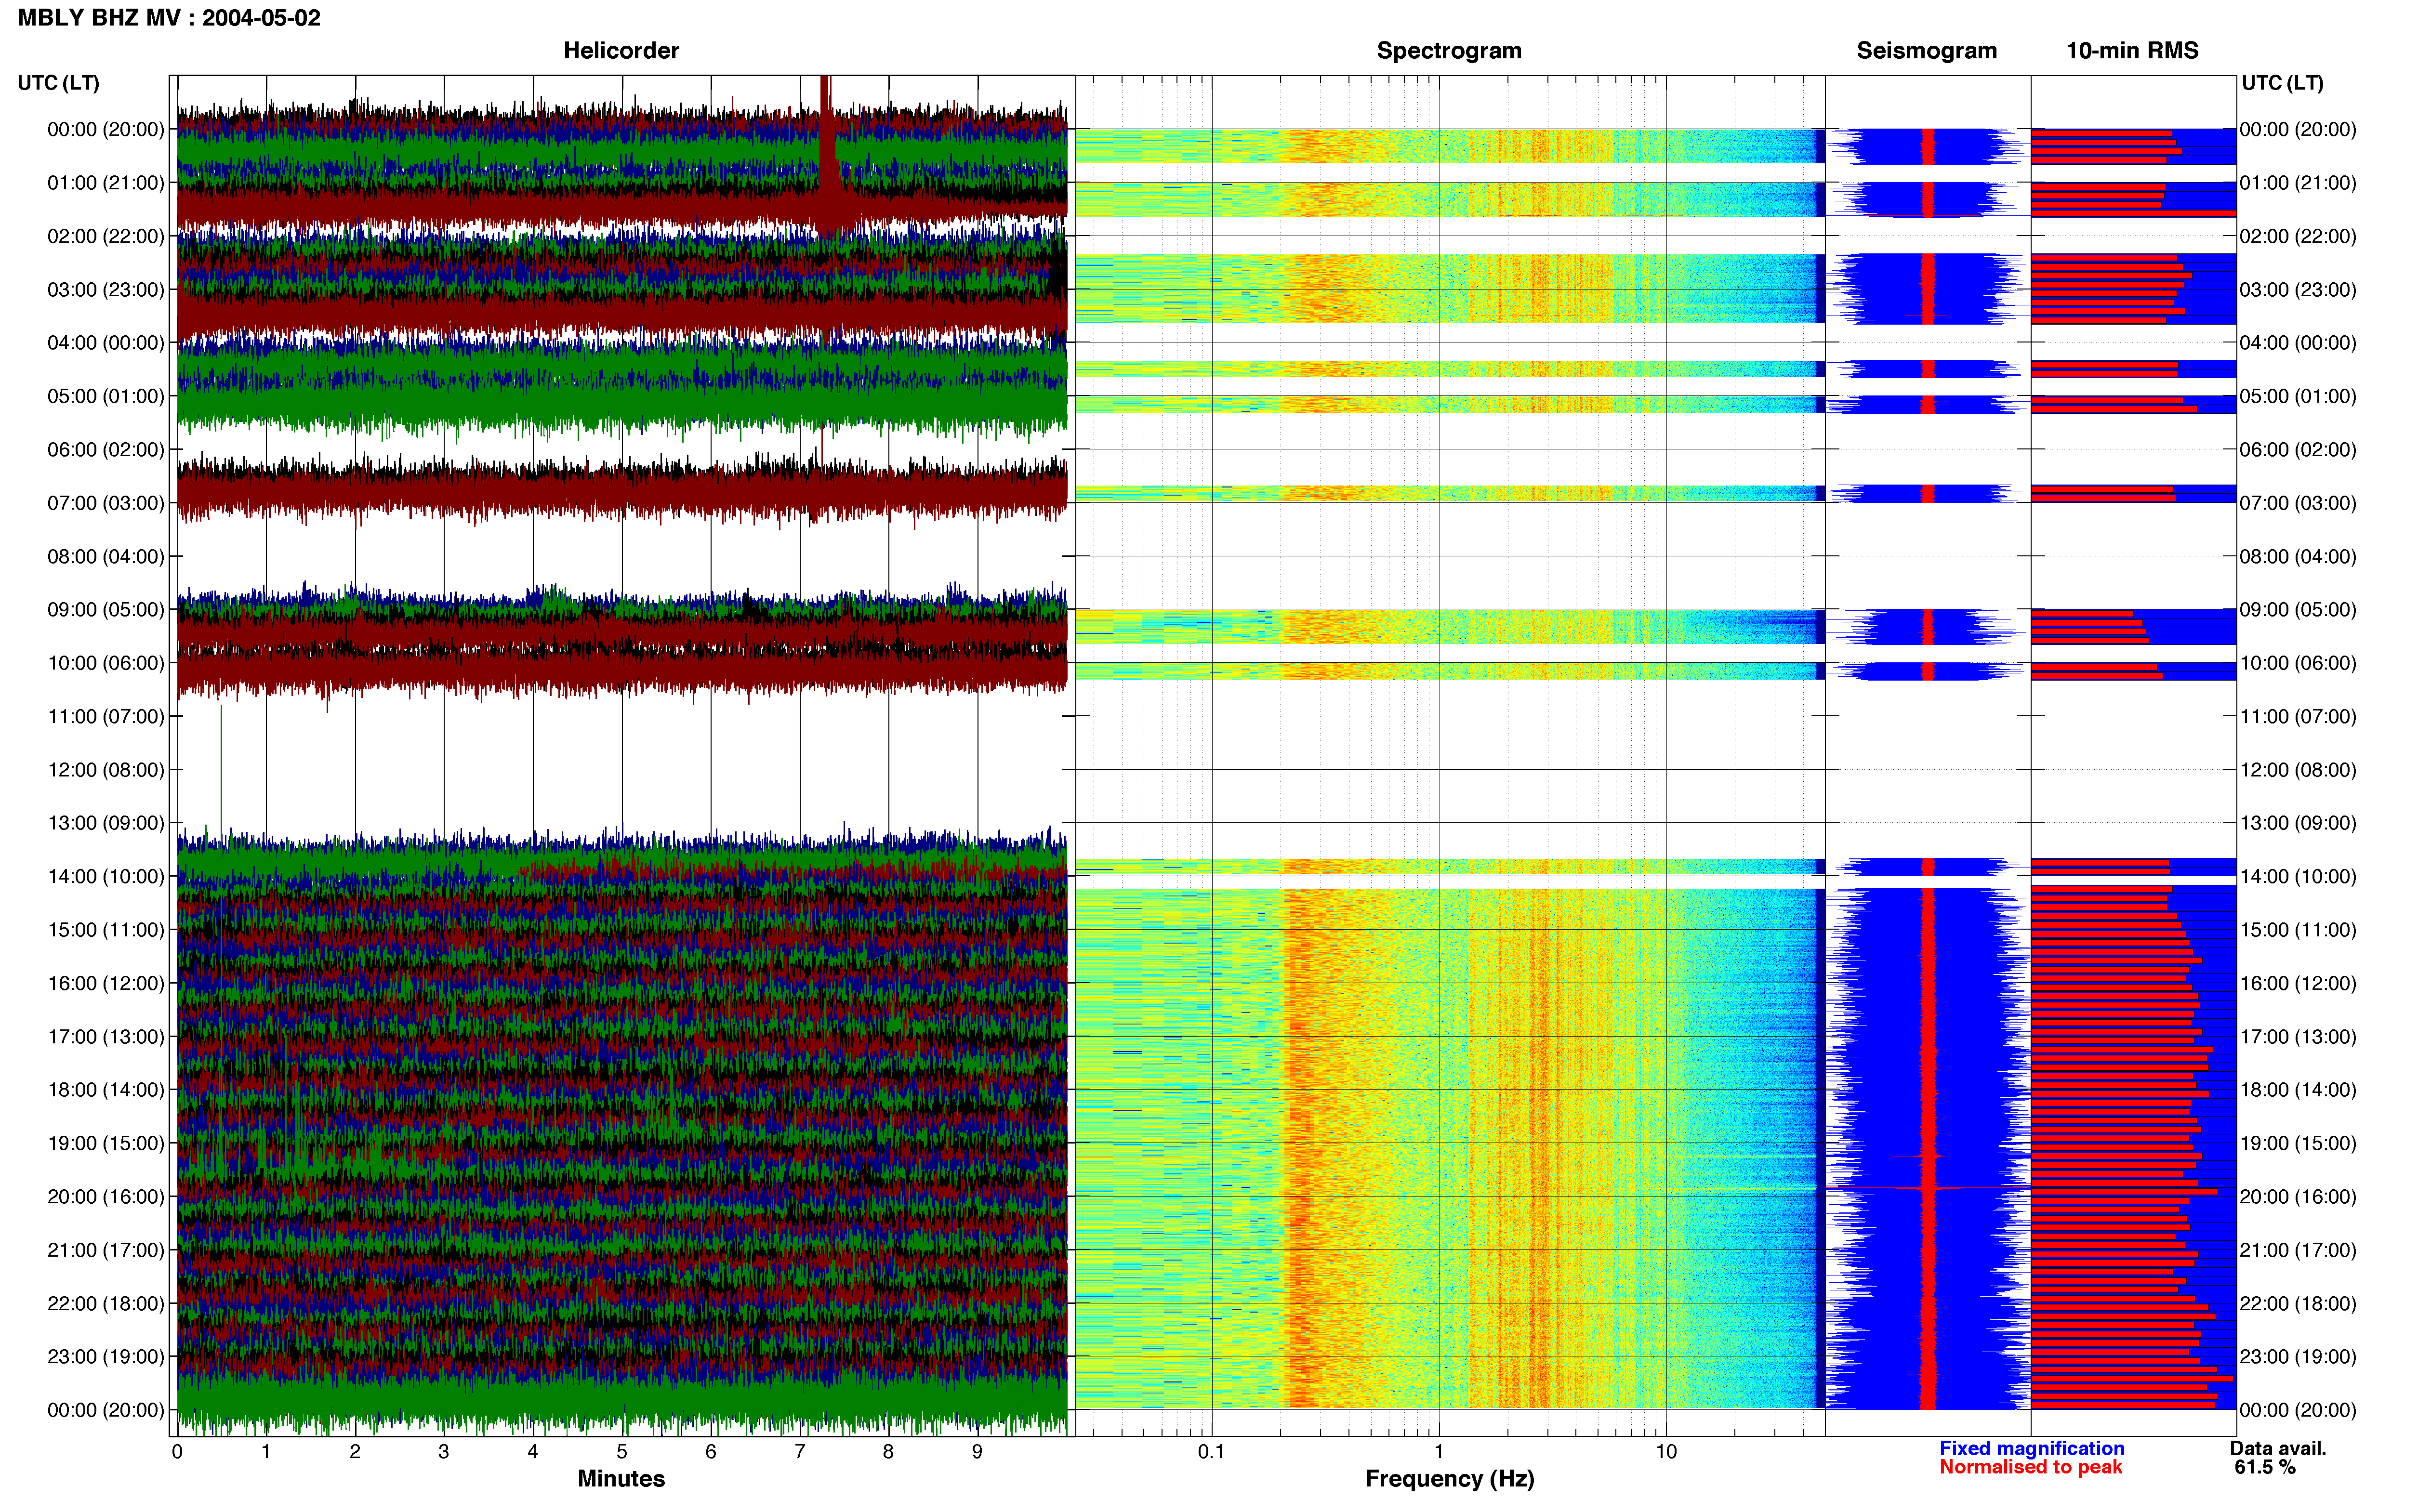Click right time label '16:00 (12:00)'
Viewport: 2418px width, 1512px height.
(2298, 983)
